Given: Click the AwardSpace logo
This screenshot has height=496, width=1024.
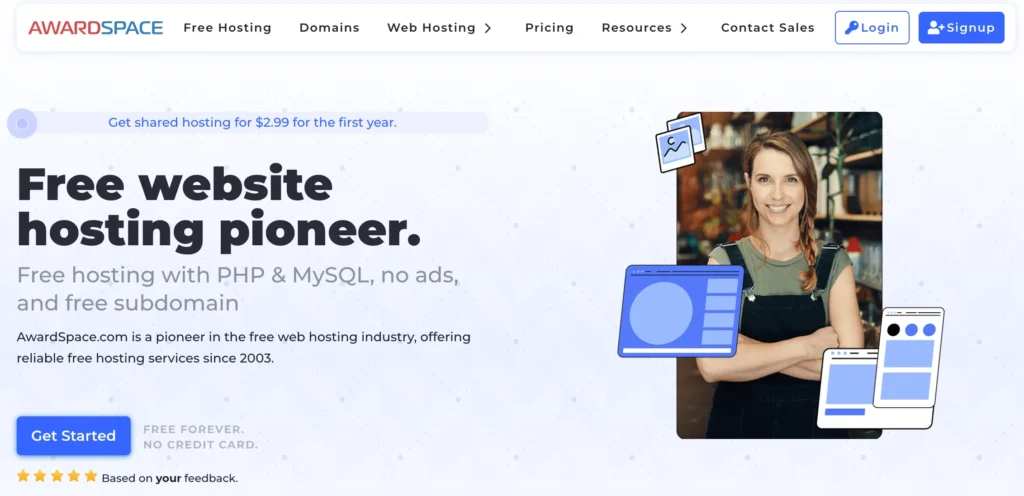Looking at the screenshot, I should pos(95,27).
